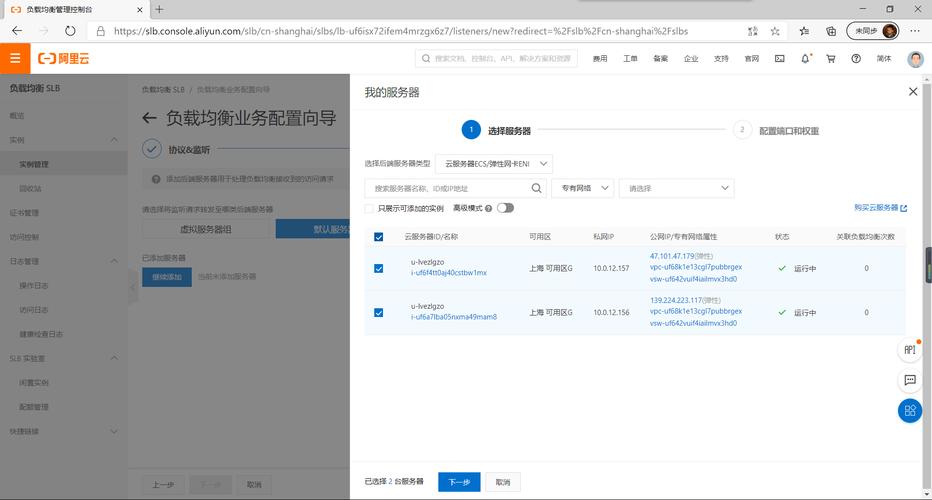The image size is (932, 500).
Task: Open a new browser tab
Action: 159,10
